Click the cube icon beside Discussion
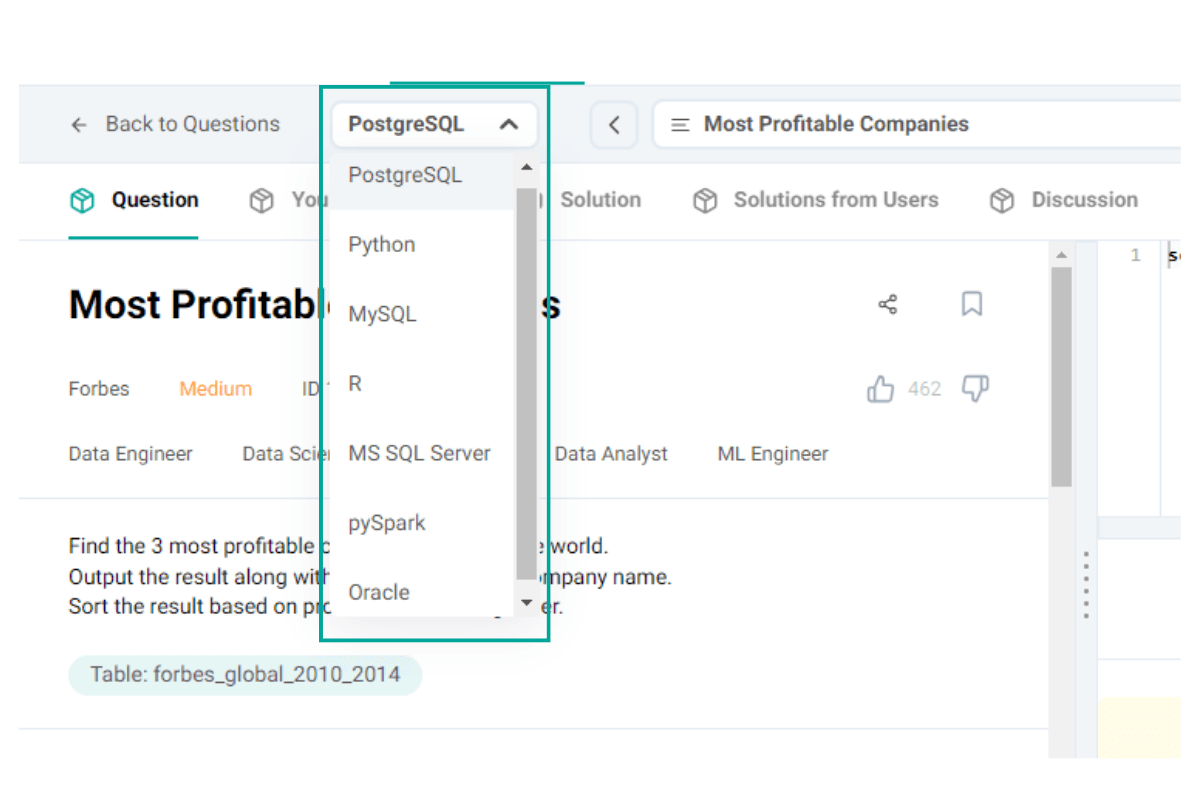This screenshot has height=800, width=1200. tap(1001, 200)
